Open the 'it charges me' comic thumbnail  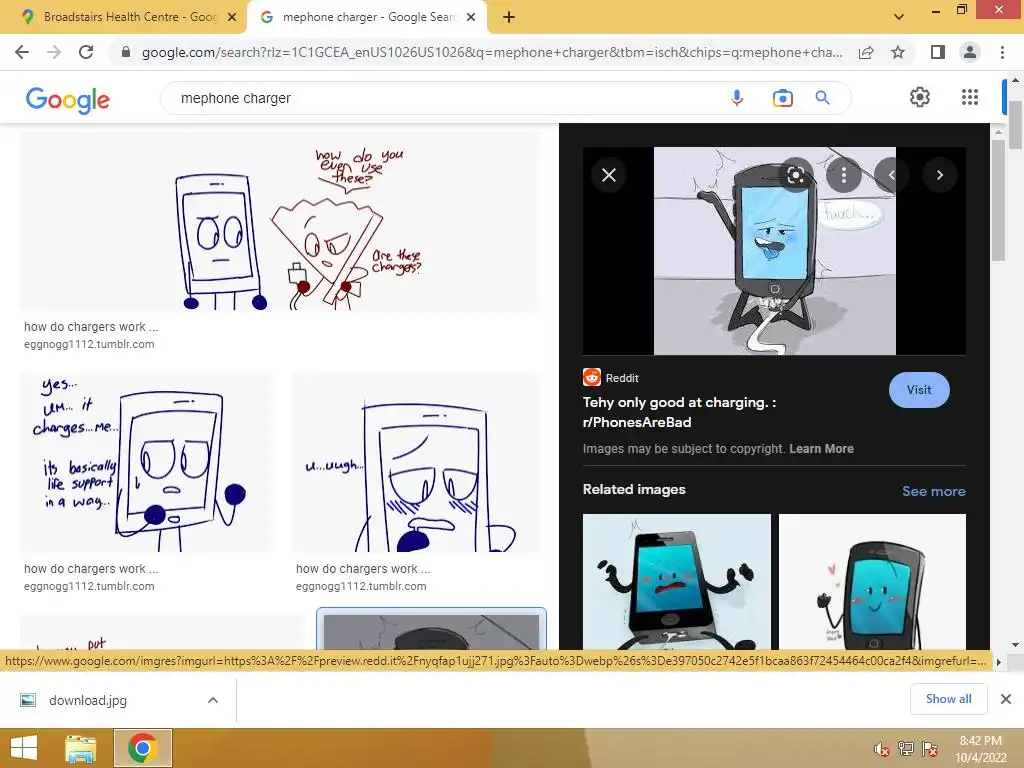(146, 462)
